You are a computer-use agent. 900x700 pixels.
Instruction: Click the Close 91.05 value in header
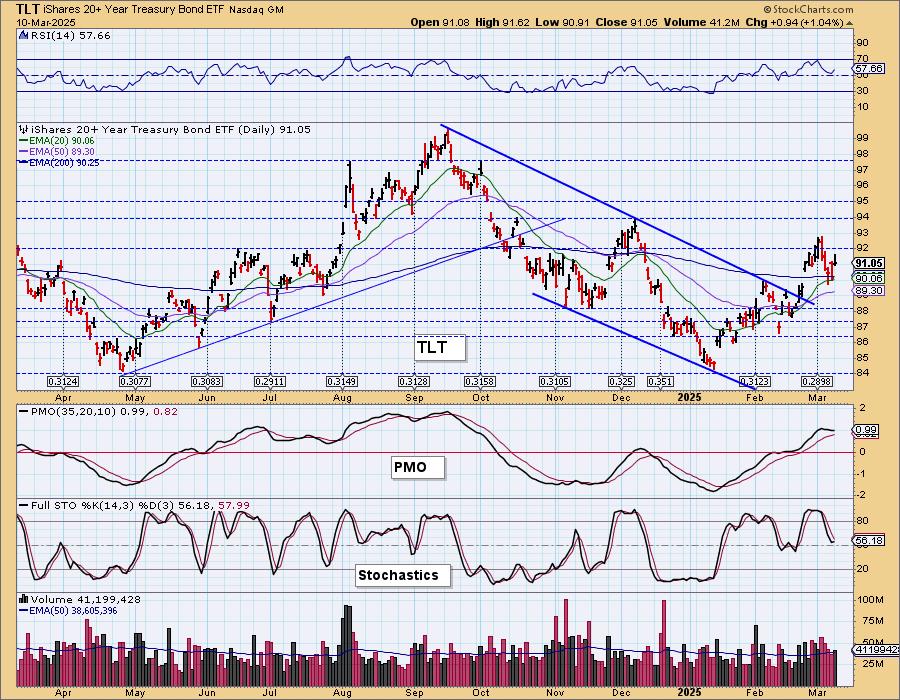626,22
